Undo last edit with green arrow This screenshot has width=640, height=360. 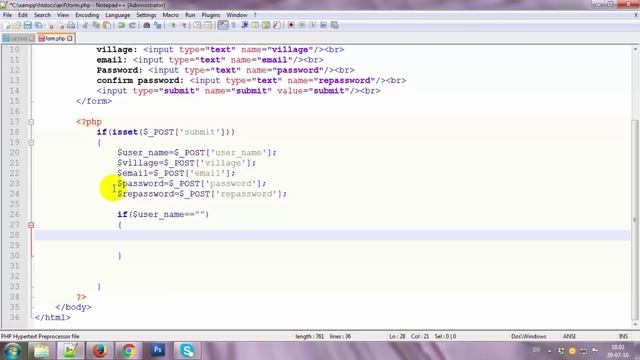pyautogui.click(x=121, y=25)
